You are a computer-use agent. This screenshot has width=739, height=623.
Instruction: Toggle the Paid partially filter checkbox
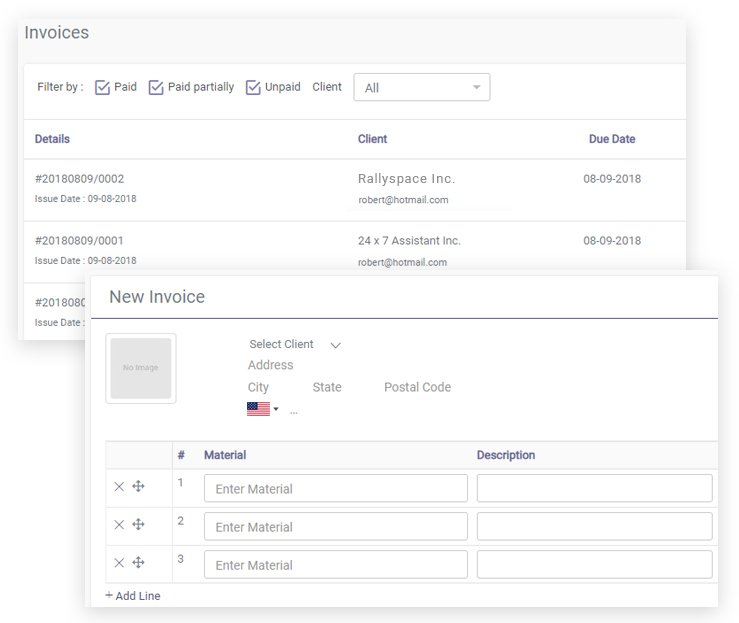click(x=156, y=88)
